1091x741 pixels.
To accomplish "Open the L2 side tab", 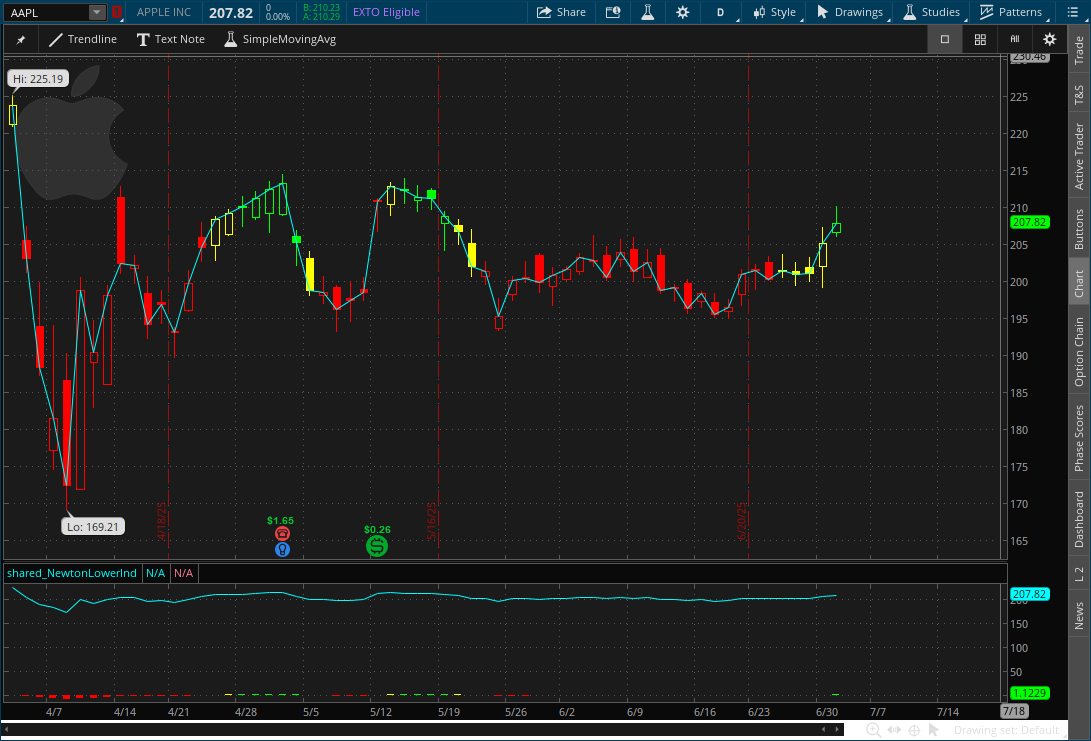I will (1079, 574).
